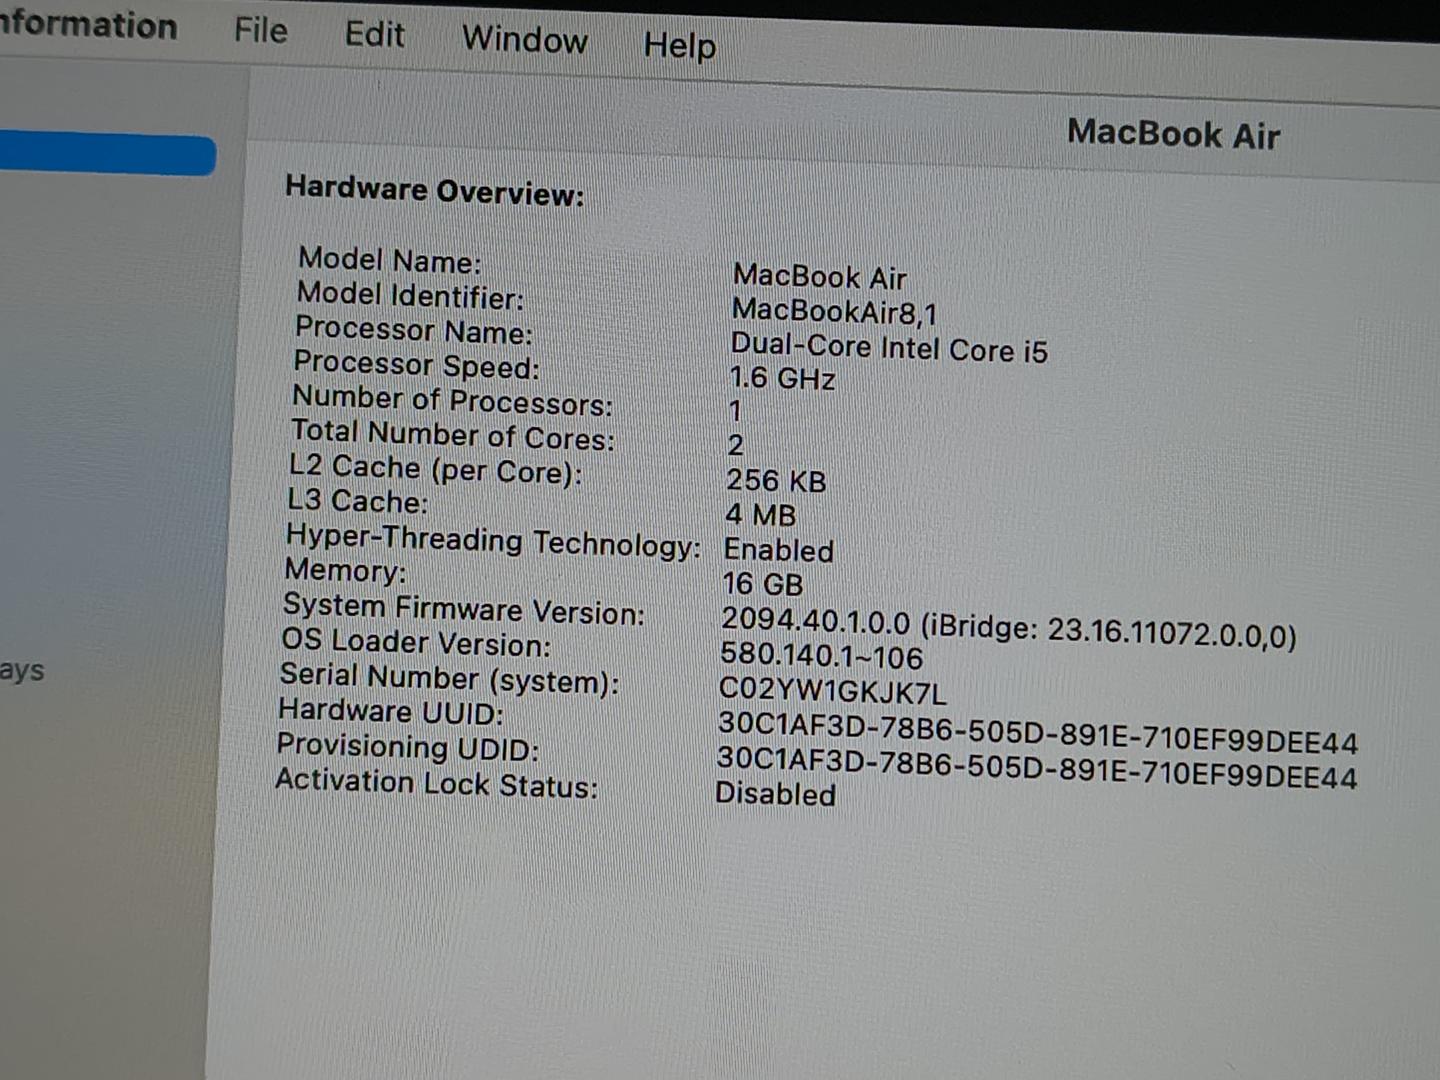Click the 'Processor Speed:' label
Screen dimensions: 1440x1080
point(416,364)
